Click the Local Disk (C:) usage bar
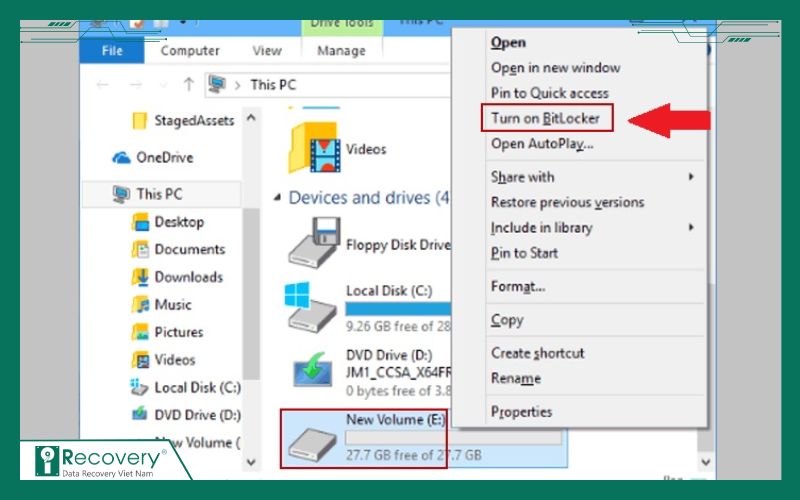800x500 pixels. 398,308
